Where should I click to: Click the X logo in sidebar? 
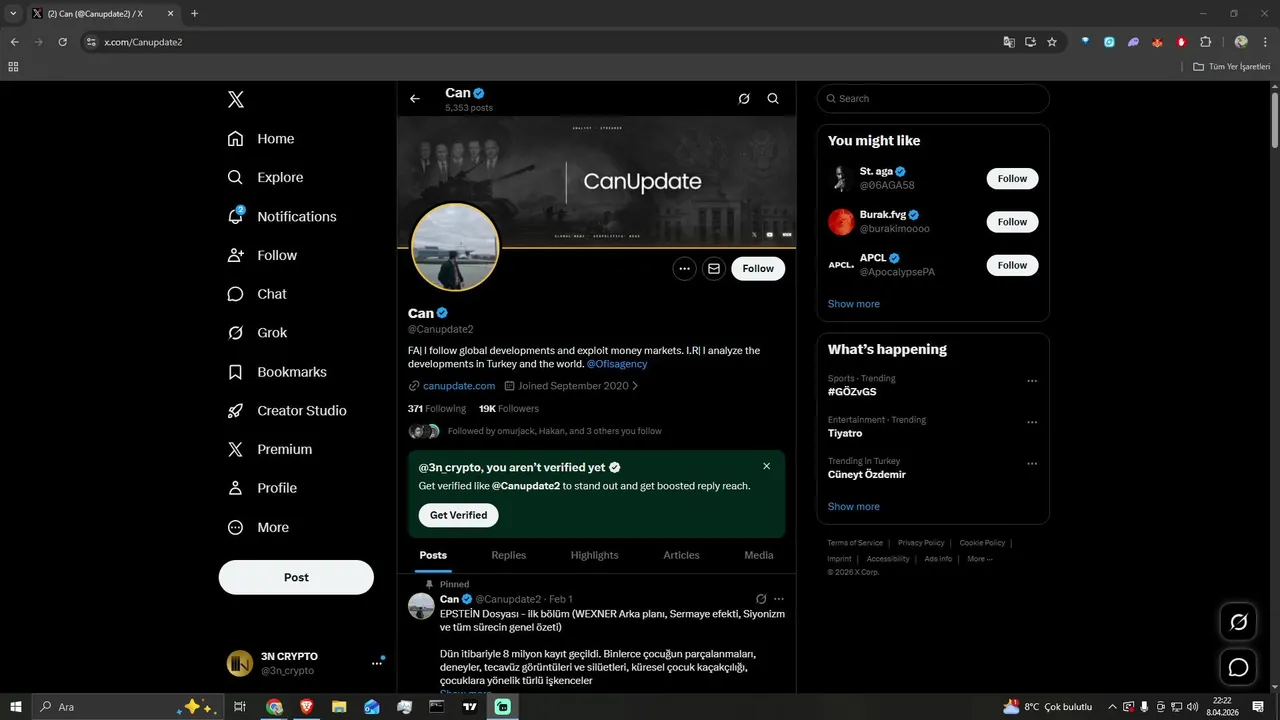[235, 99]
